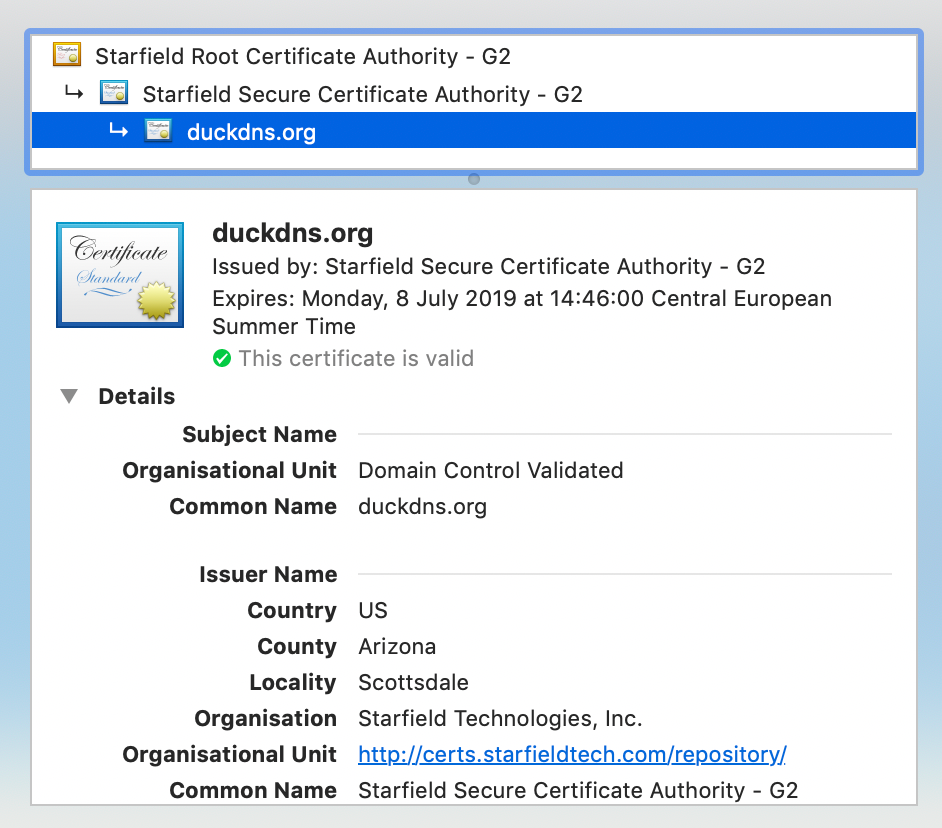Collapse the Details disclosure triangle
942x828 pixels.
tap(69, 397)
